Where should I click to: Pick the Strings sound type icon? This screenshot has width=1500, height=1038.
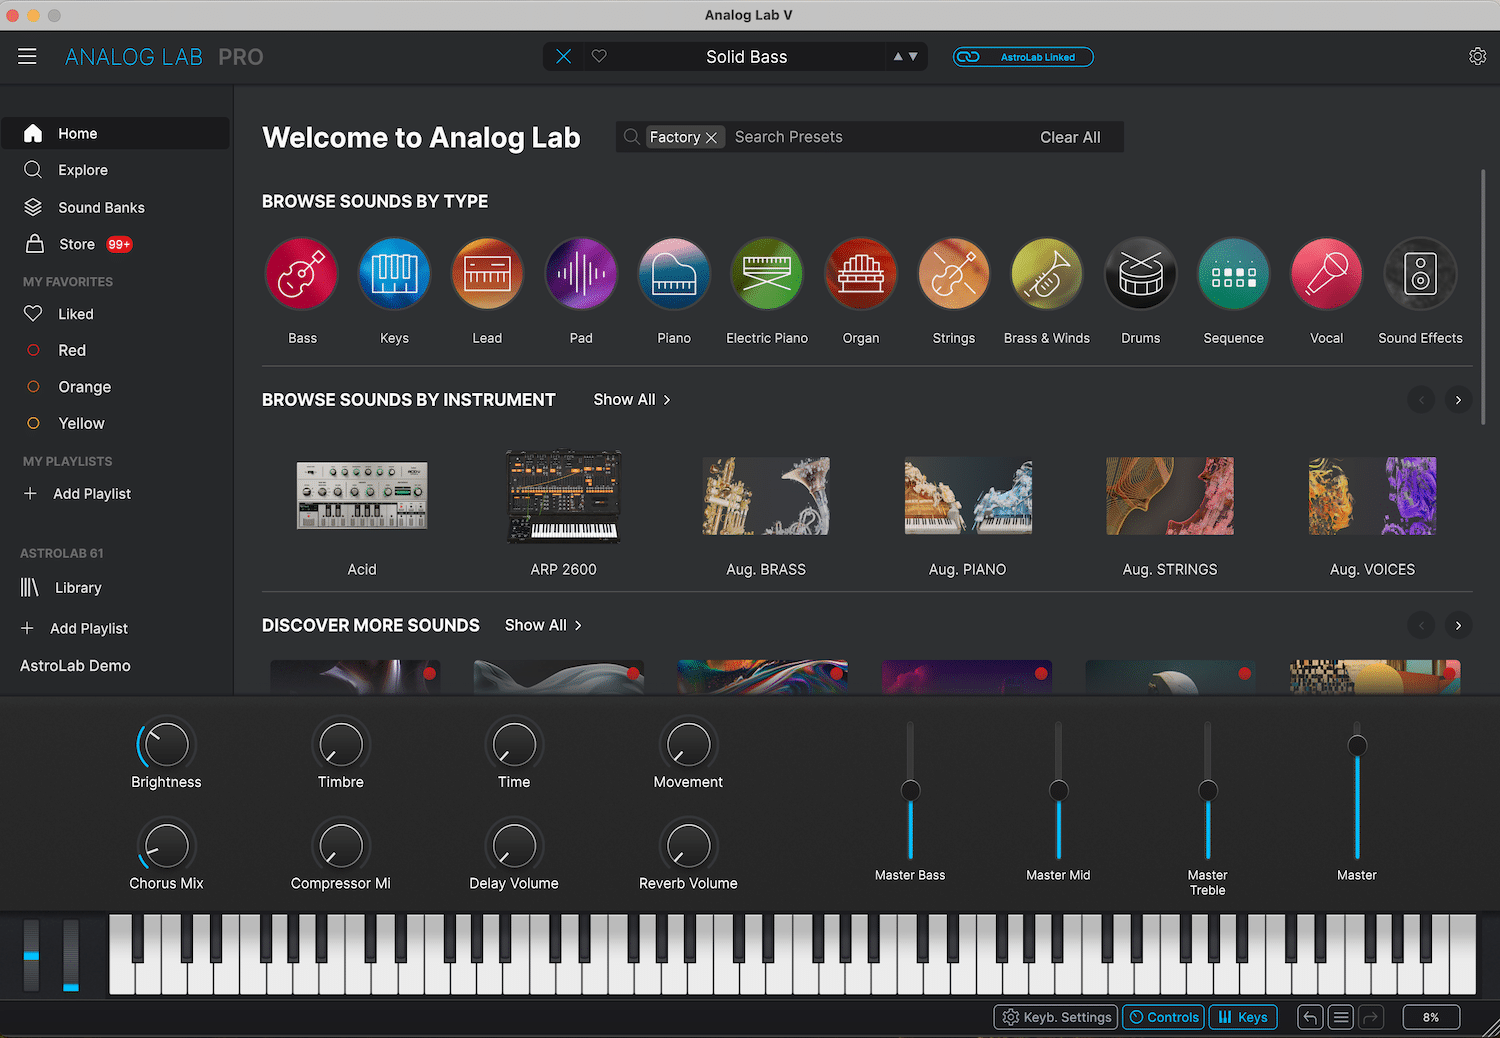(954, 274)
